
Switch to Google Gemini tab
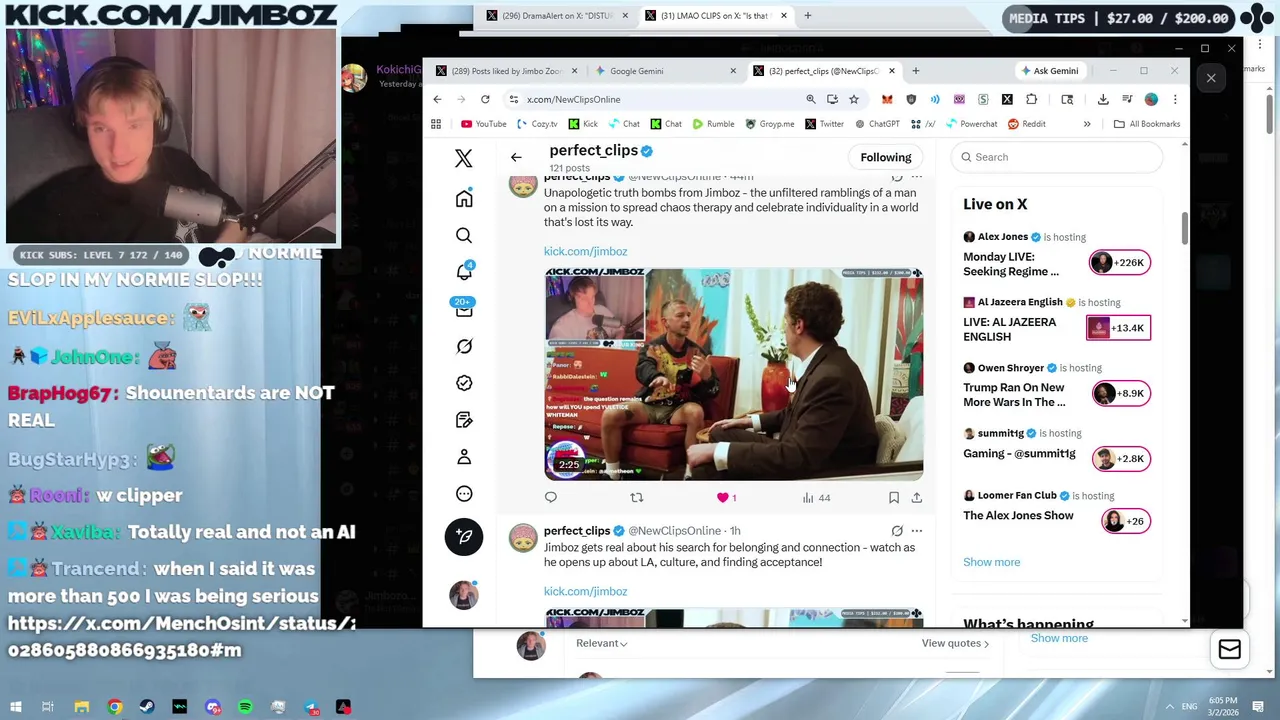[665, 71]
